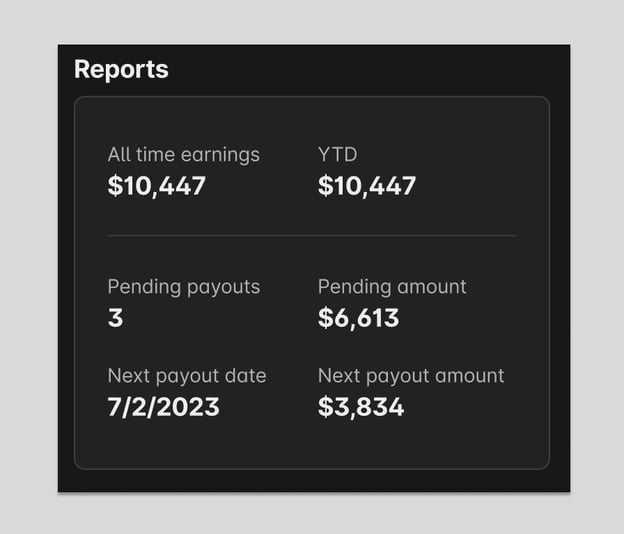Select the $10,447 value under All time earnings
The image size is (624, 534).
coord(157,185)
